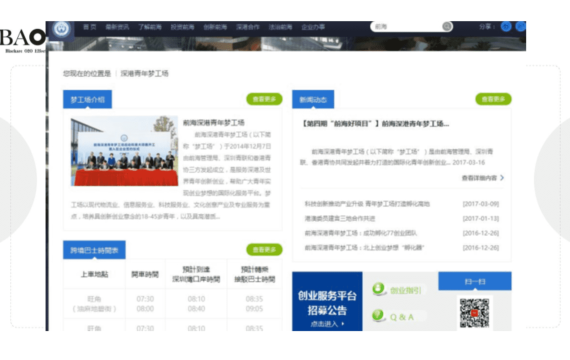Click the 创业服务平台招募公告 banner
Screen dimensions: 570x360
[327, 301]
